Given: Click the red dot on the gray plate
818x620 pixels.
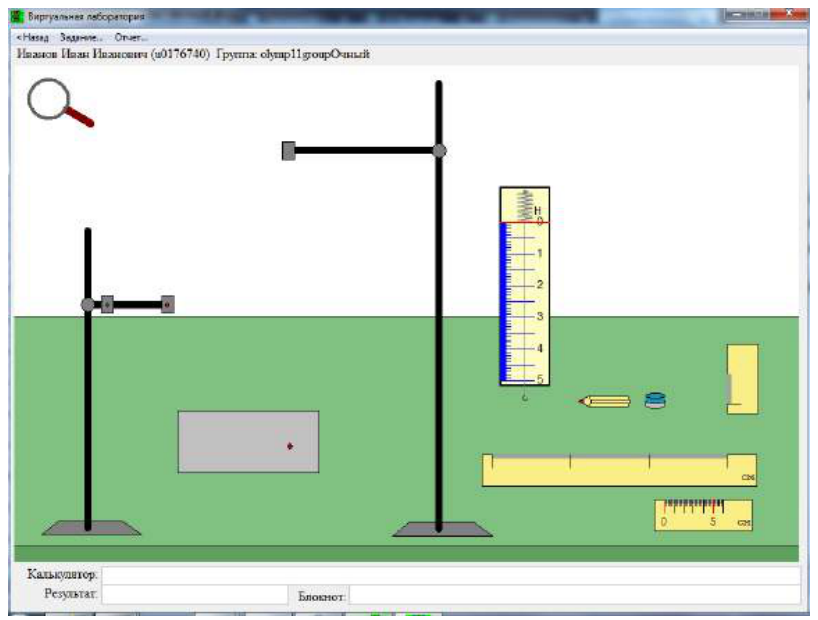Looking at the screenshot, I should tap(290, 446).
